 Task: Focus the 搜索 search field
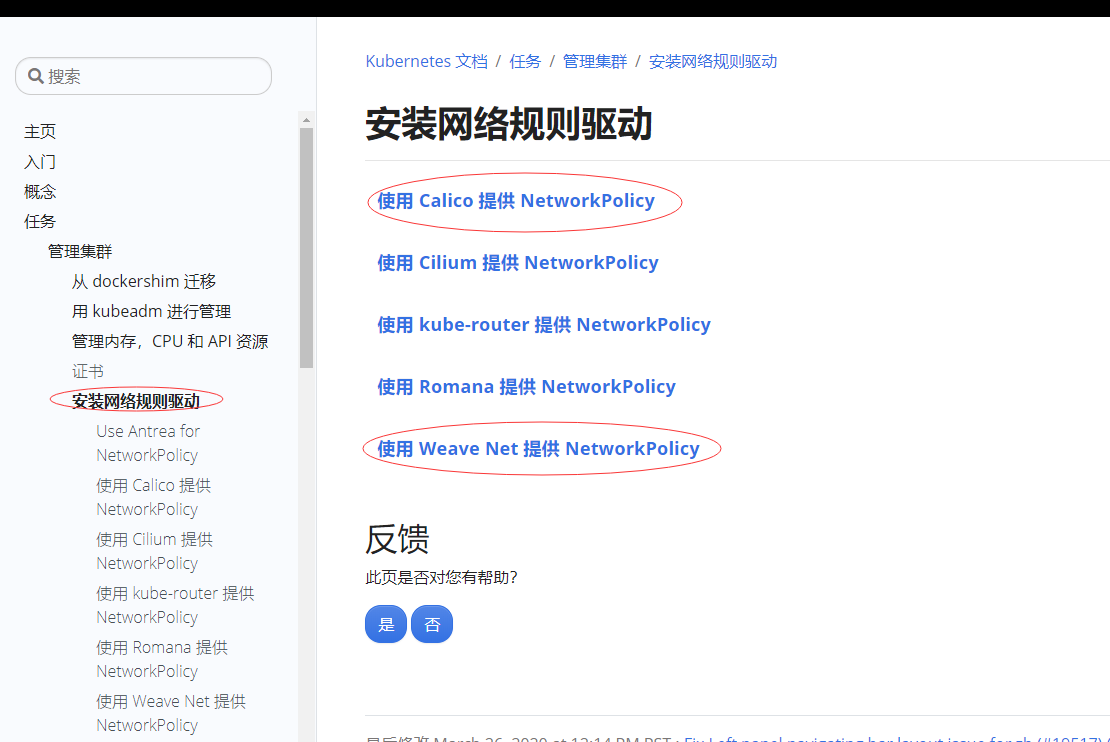pos(144,76)
